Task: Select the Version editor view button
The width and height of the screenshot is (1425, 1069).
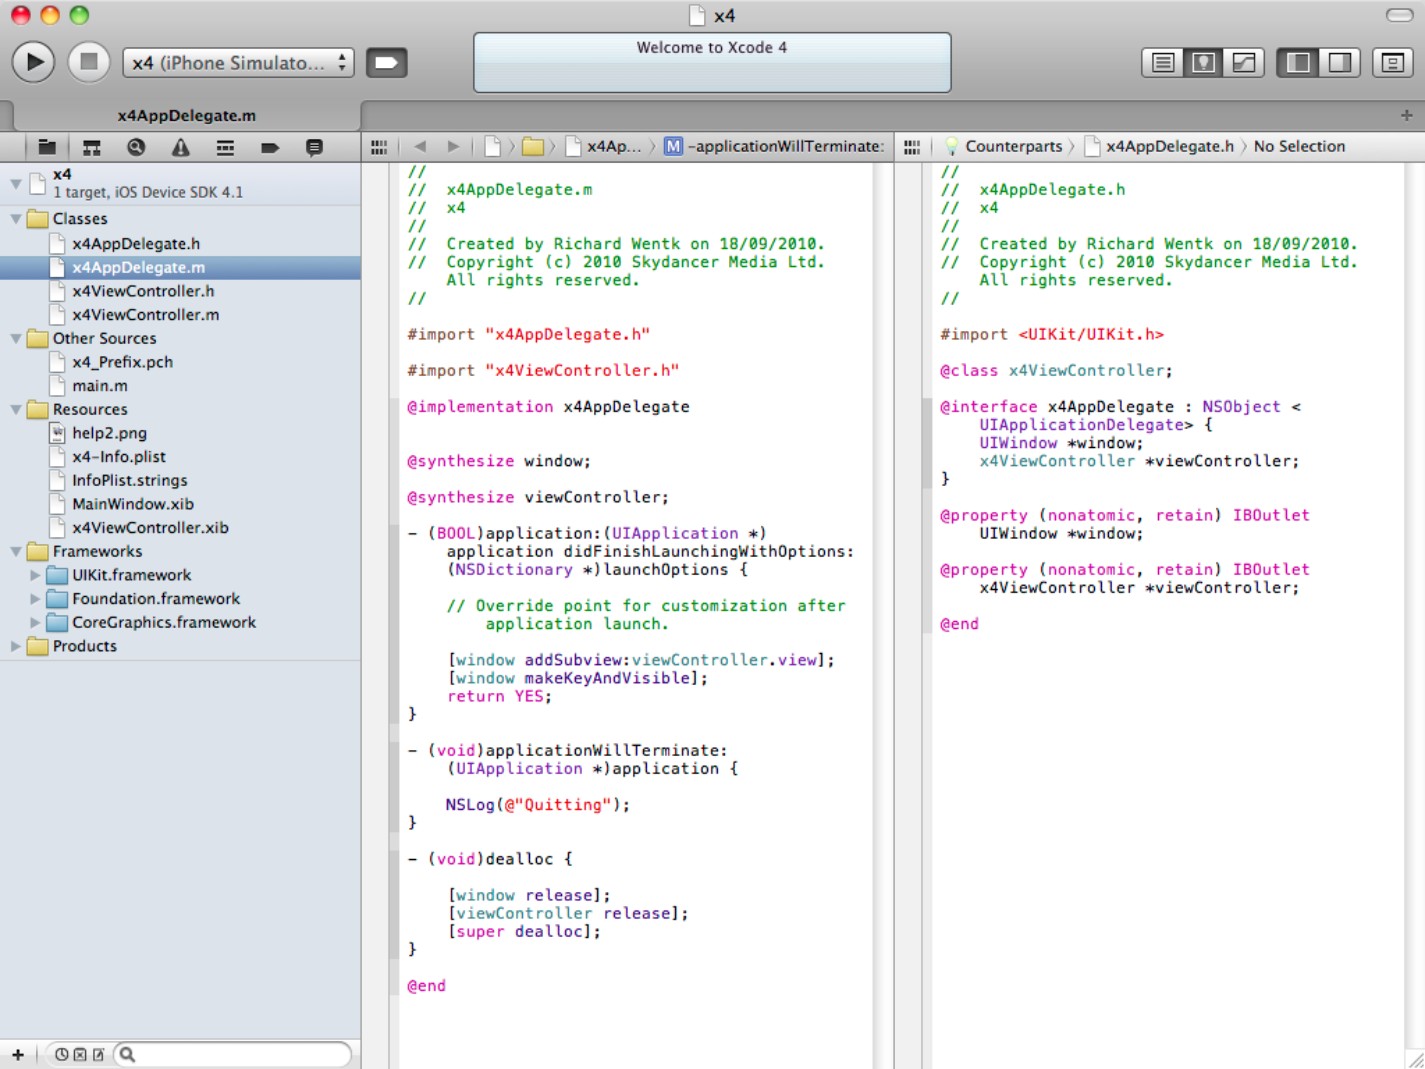Action: 1244,63
